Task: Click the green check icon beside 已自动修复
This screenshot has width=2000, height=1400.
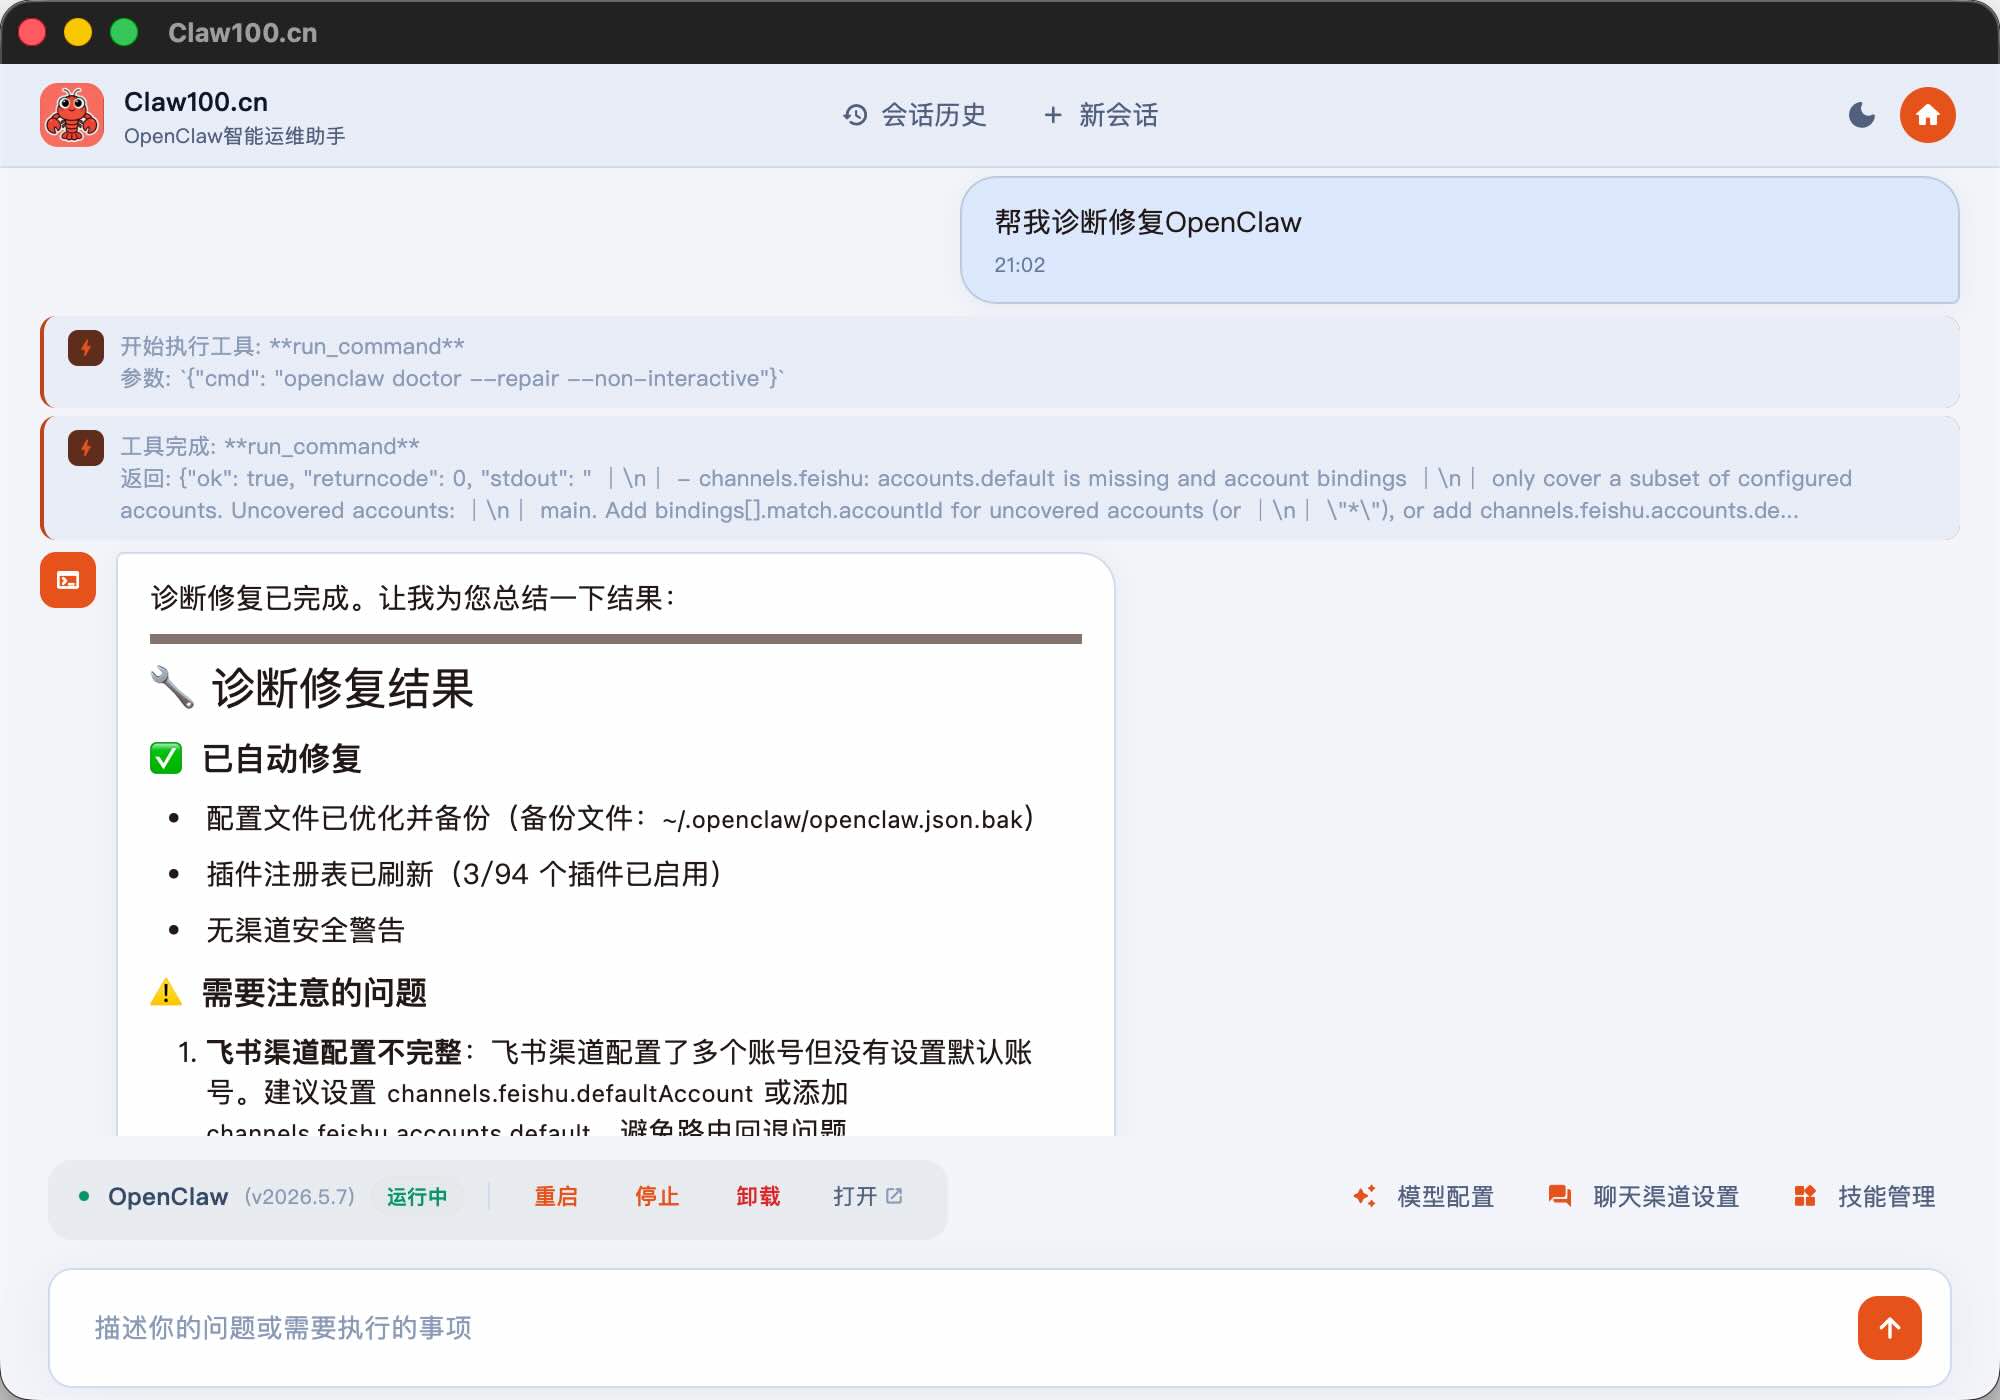Action: (x=166, y=758)
